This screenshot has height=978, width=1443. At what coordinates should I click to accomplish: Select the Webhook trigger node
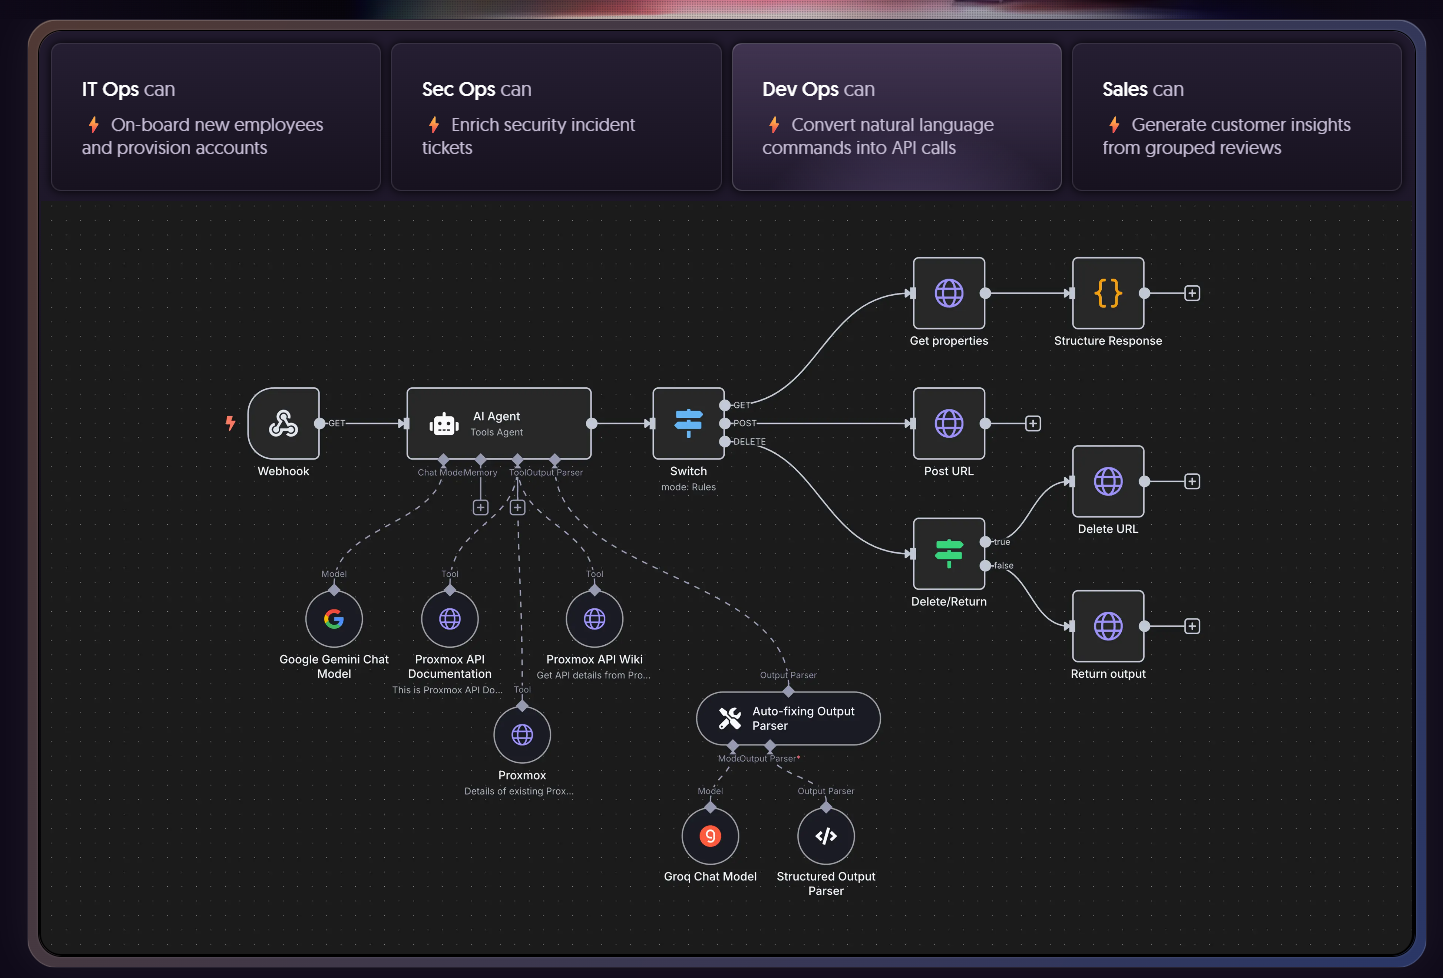coord(284,423)
